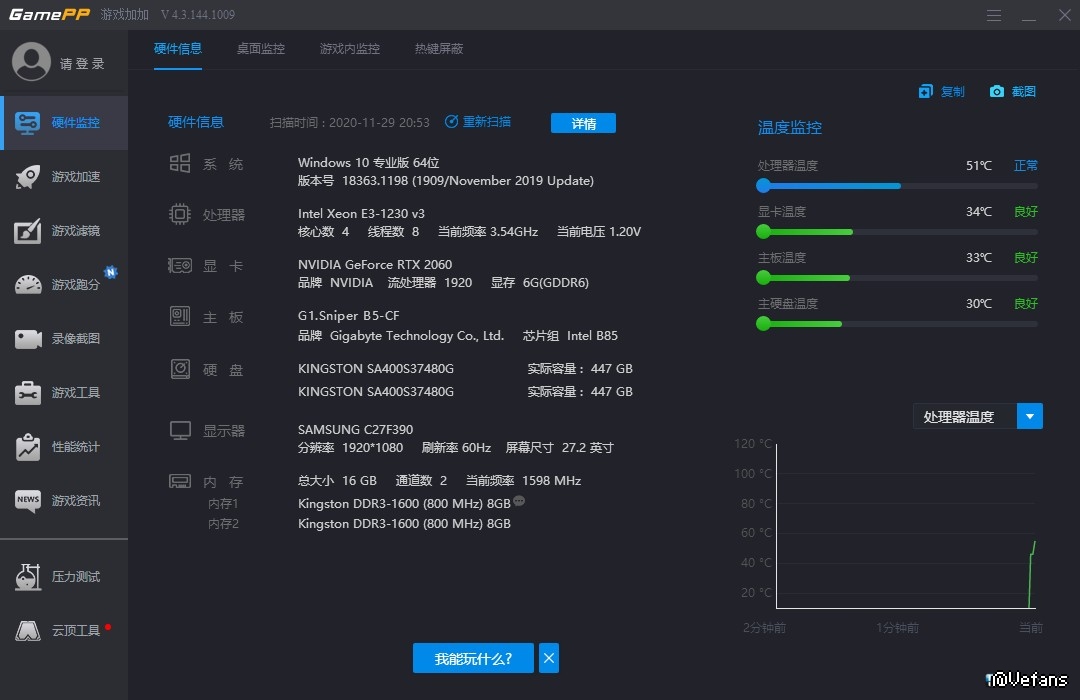The width and height of the screenshot is (1080, 700).
Task: Select the 游戏加速 rocket icon
Action: tap(28, 177)
